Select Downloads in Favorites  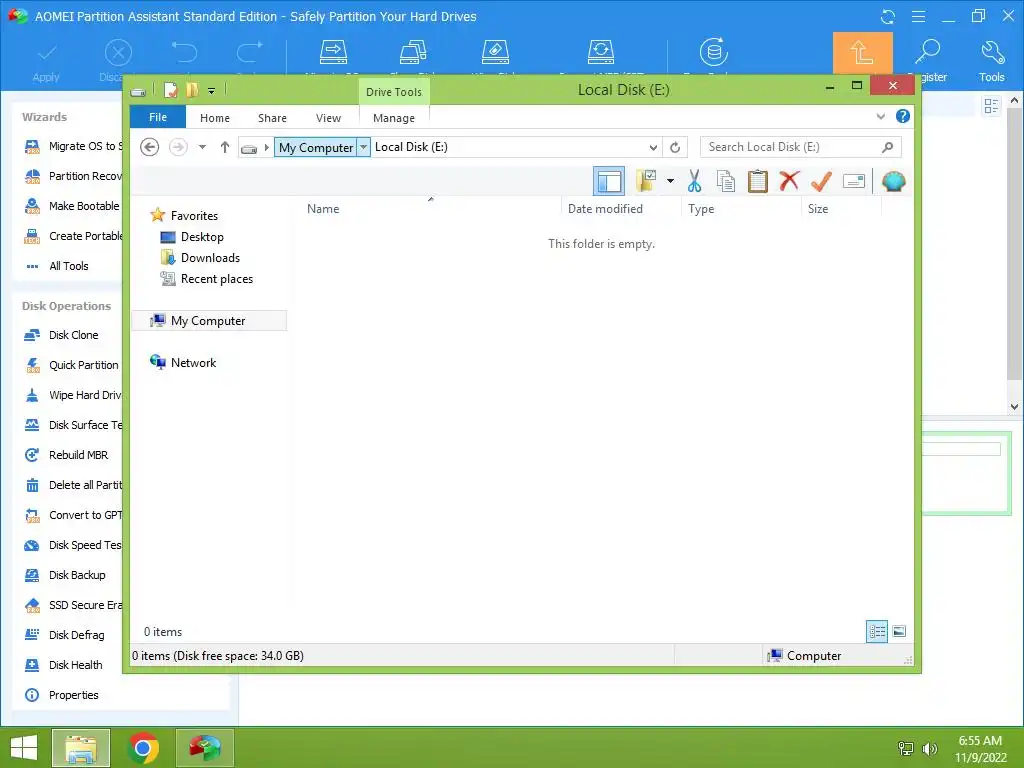pyautogui.click(x=210, y=258)
